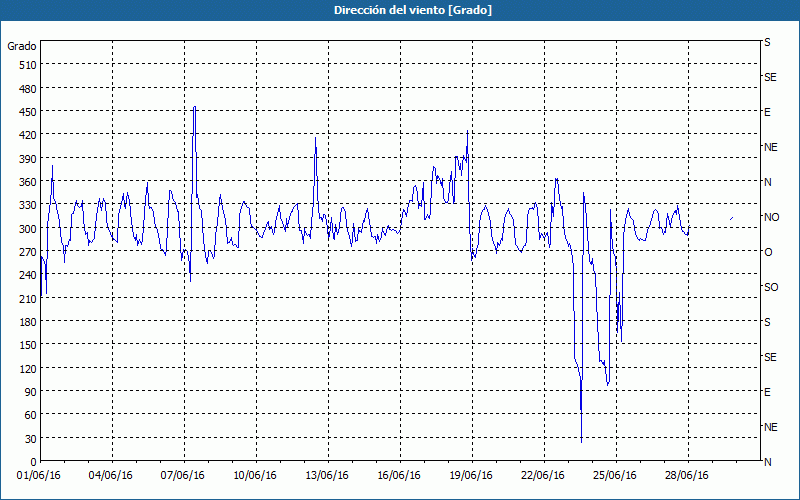
Task: Click the 480 y-axis value
Action: click(x=28, y=89)
